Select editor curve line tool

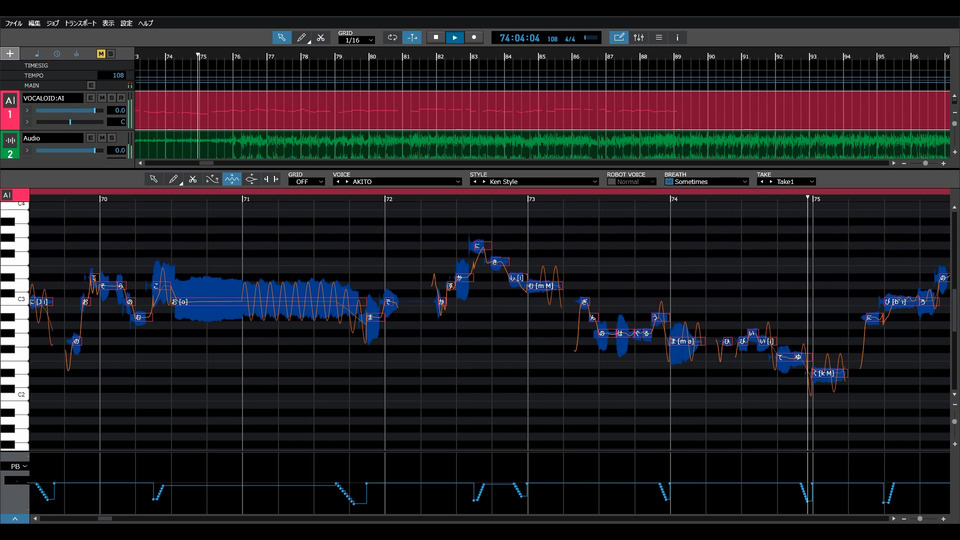pyautogui.click(x=212, y=179)
